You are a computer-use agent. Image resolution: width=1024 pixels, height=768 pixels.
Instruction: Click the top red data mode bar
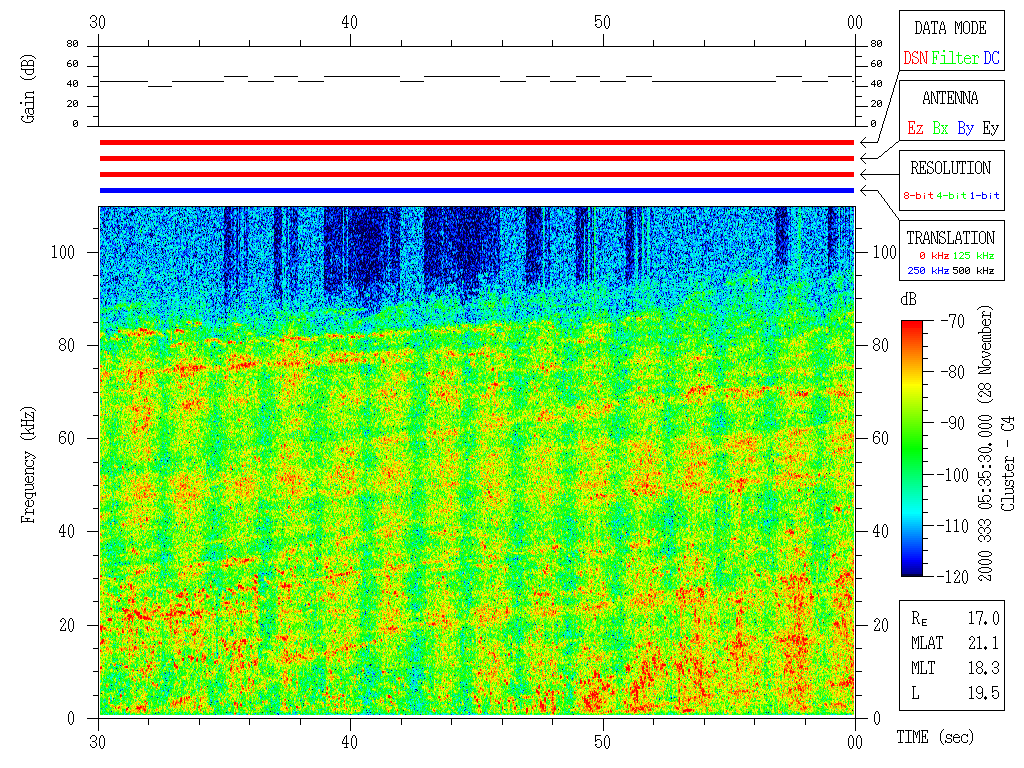coord(476,143)
